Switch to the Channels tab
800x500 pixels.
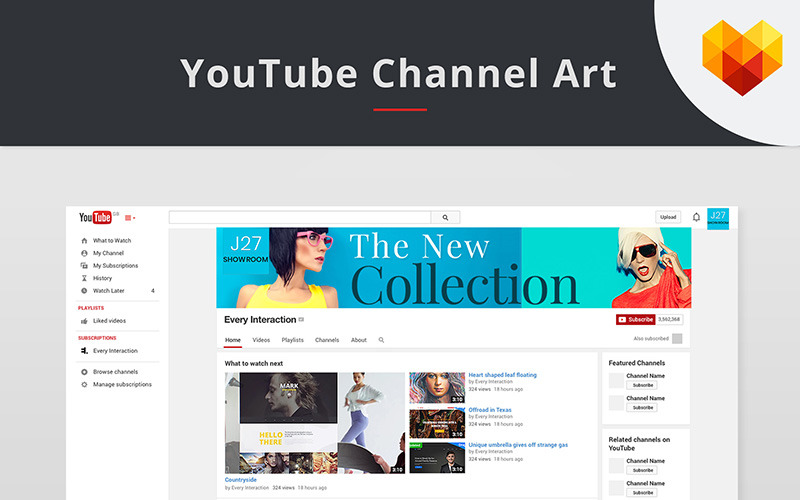point(327,340)
